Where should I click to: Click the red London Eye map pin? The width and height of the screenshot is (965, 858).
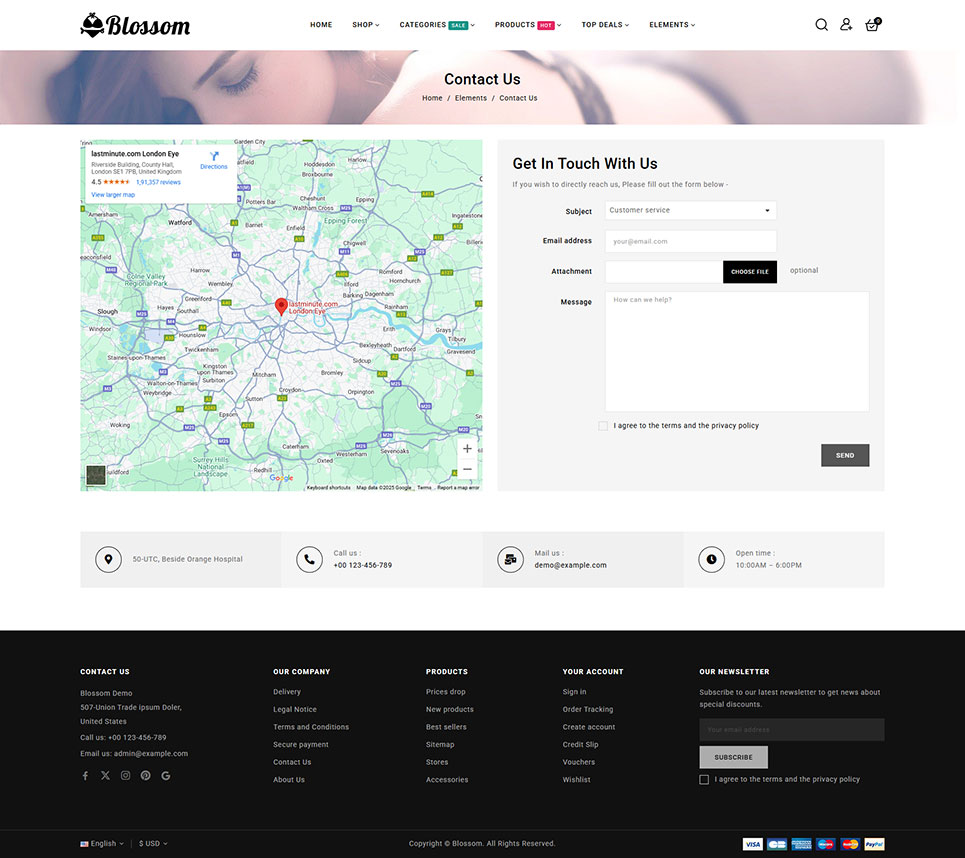coord(281,306)
